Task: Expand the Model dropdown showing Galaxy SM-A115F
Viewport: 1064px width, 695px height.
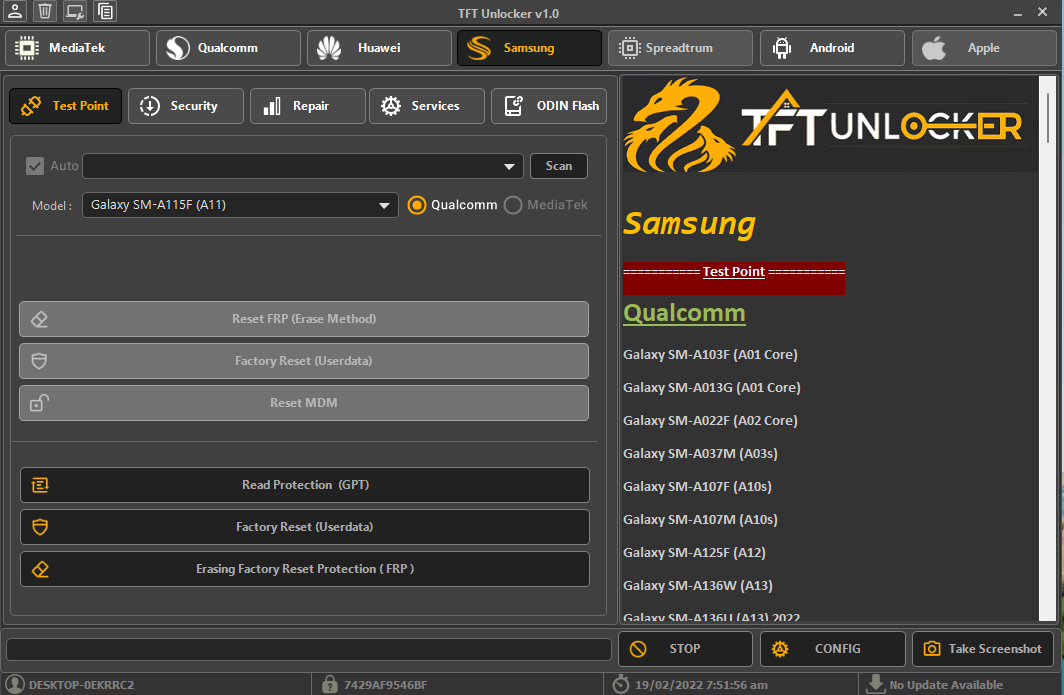Action: [240, 205]
